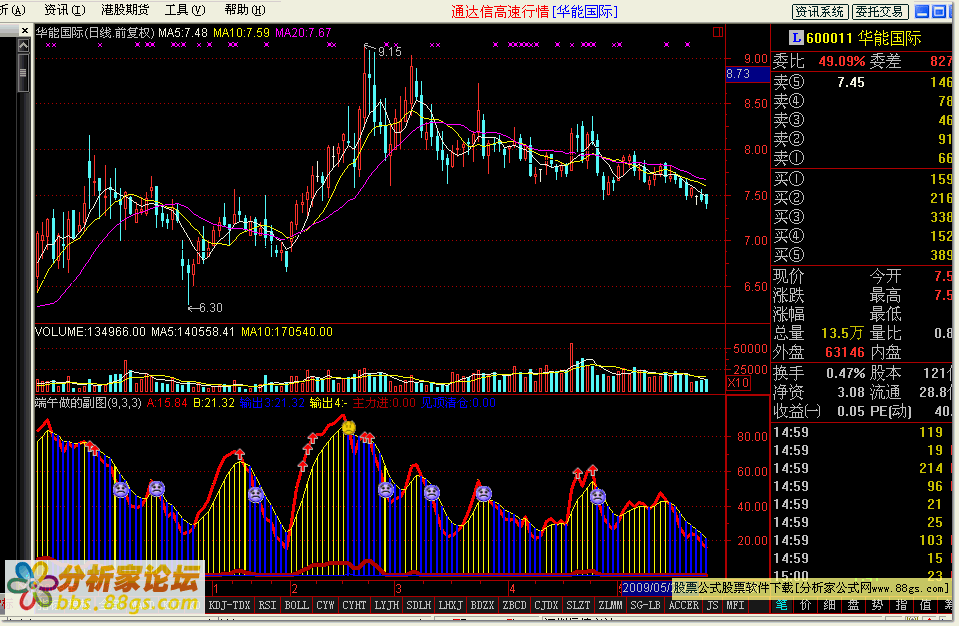This screenshot has width=959, height=626.
Task: Click the leftmost sad-face marker in the indicator chart
Action: (x=121, y=490)
